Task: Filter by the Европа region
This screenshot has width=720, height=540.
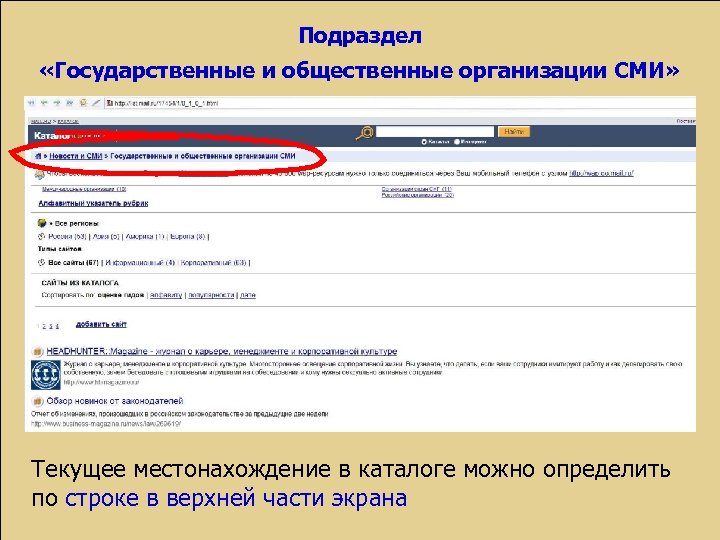Action: pos(187,236)
